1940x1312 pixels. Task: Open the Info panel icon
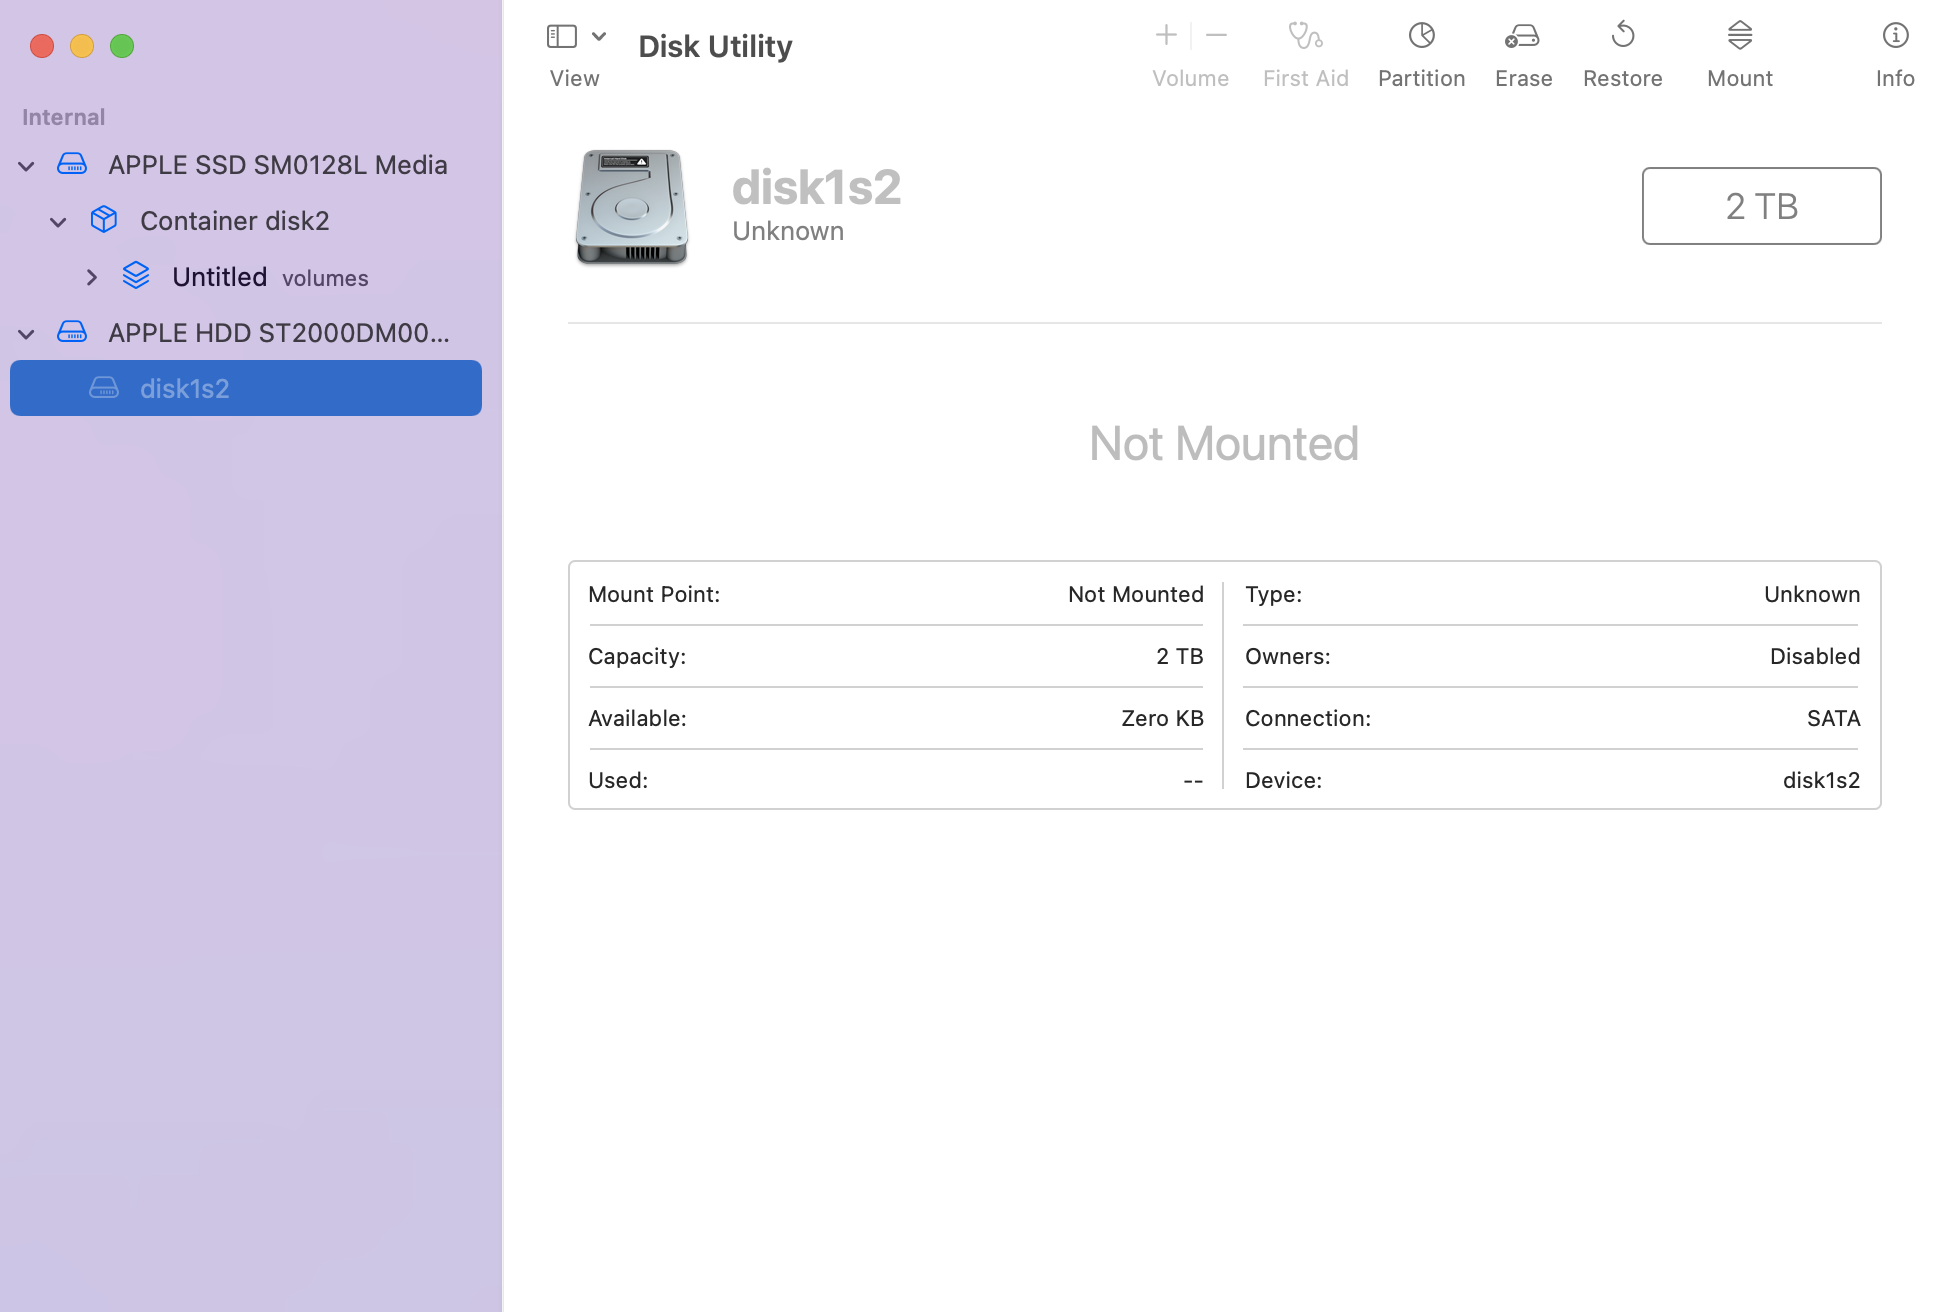click(1894, 37)
